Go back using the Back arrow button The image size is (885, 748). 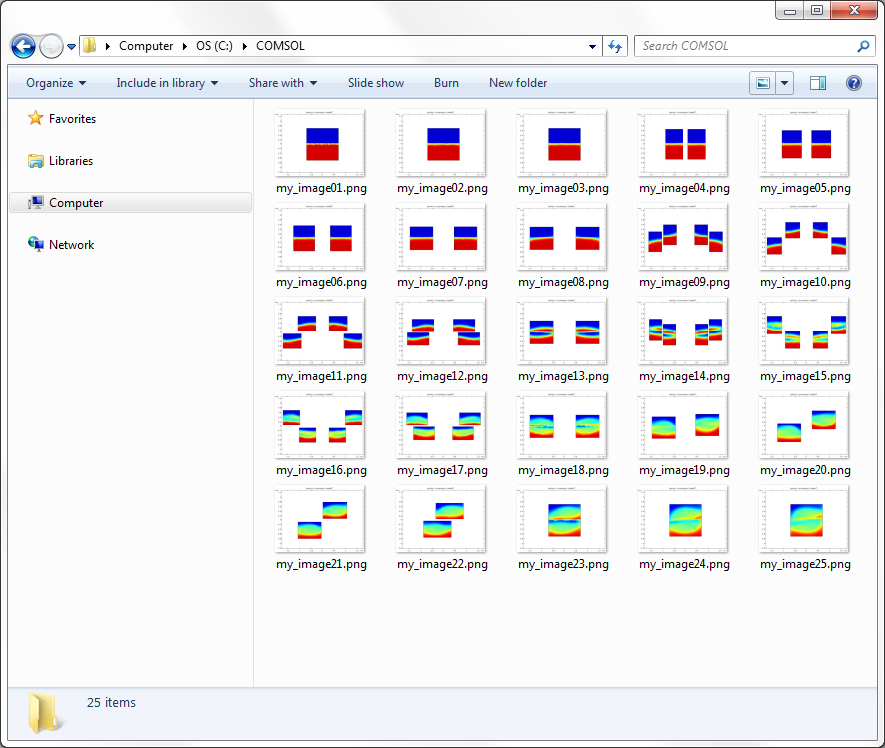click(23, 46)
